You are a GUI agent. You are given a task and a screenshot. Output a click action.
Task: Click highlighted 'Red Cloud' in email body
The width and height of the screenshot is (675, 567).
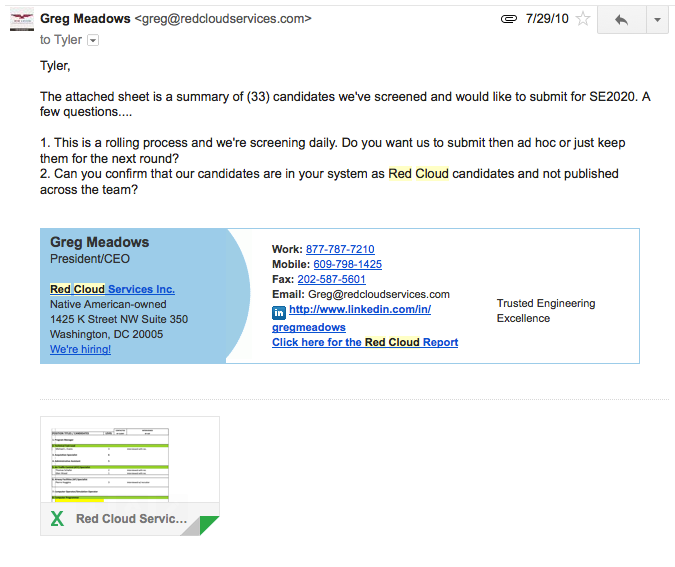coord(418,174)
